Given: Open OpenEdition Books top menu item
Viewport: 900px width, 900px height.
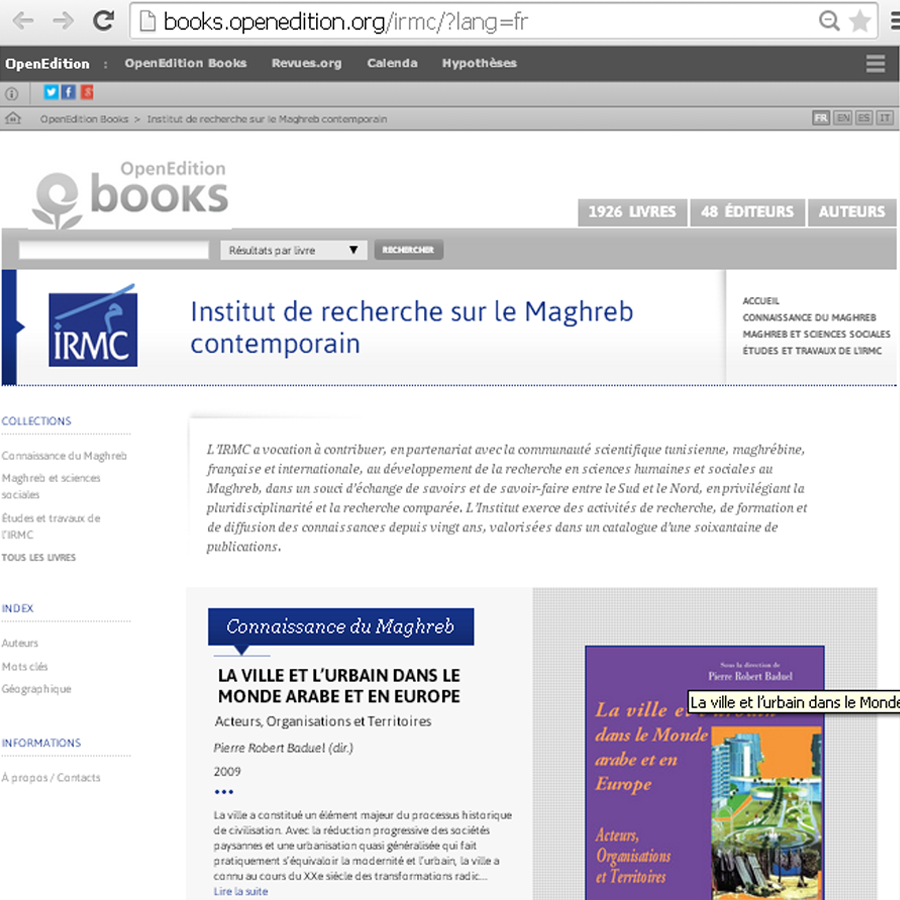Looking at the screenshot, I should coord(185,63).
